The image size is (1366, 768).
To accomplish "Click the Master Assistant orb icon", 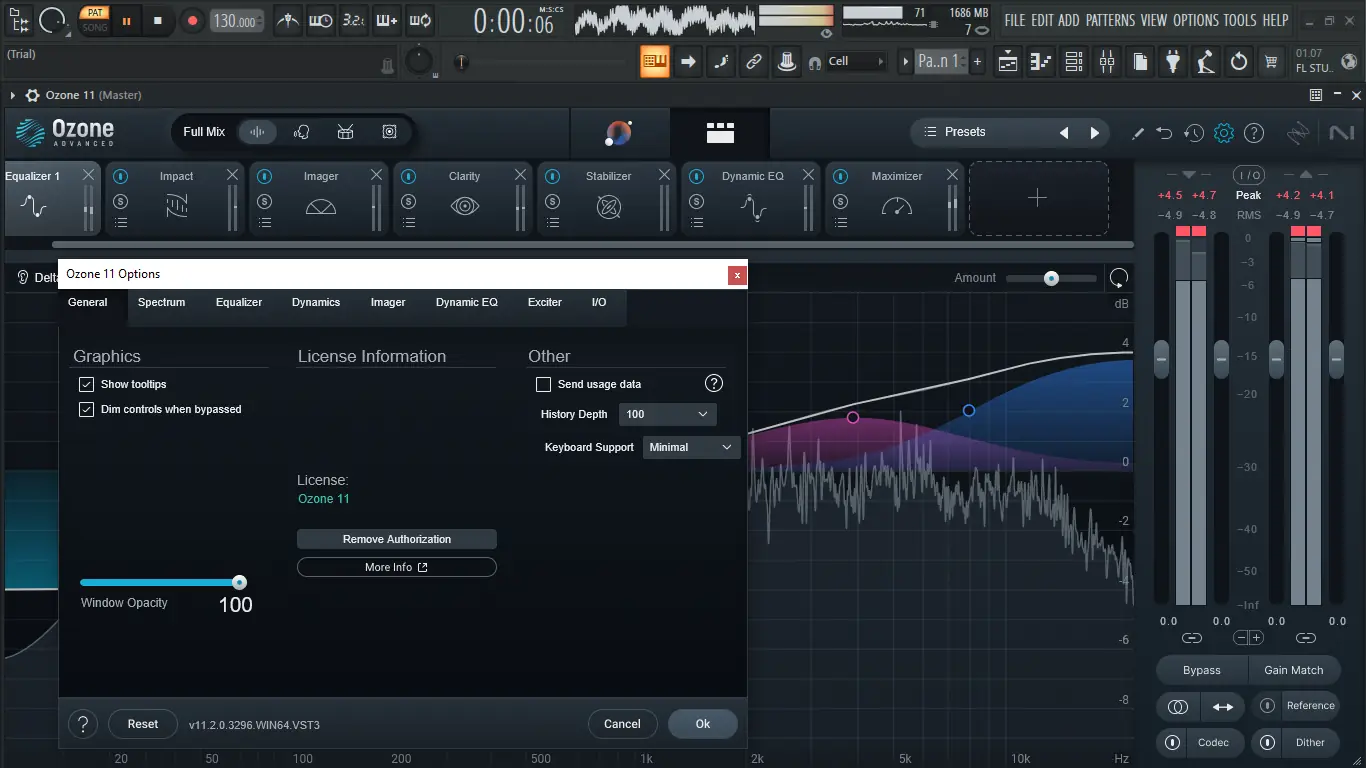I will pos(619,132).
